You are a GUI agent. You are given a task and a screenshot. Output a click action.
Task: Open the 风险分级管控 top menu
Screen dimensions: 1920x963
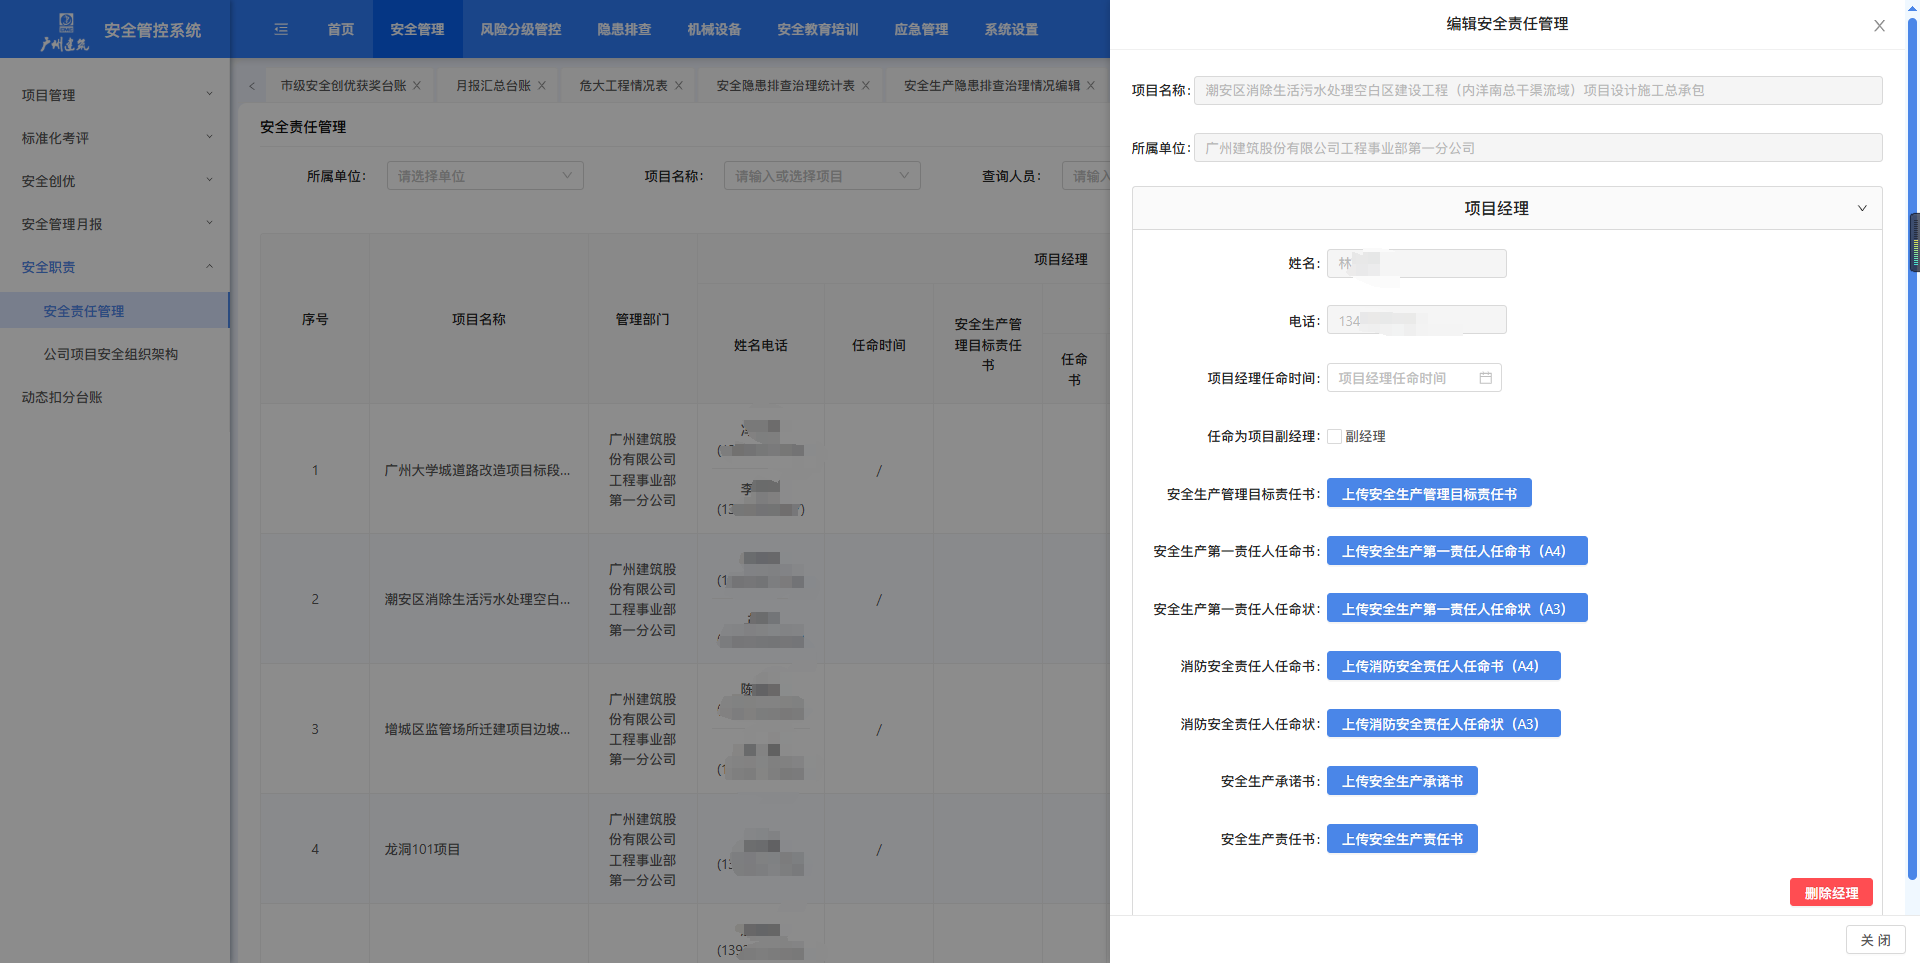(520, 29)
